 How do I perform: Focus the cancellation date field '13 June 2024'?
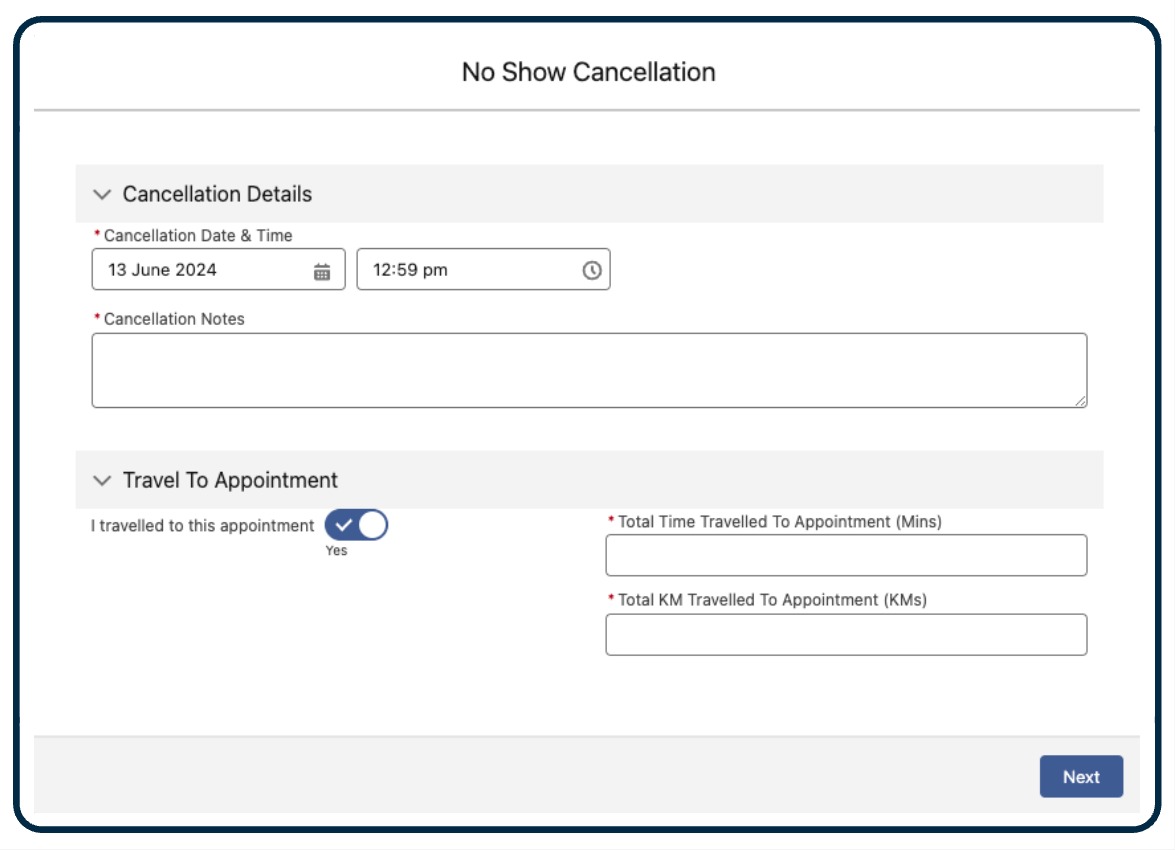[x=200, y=270]
